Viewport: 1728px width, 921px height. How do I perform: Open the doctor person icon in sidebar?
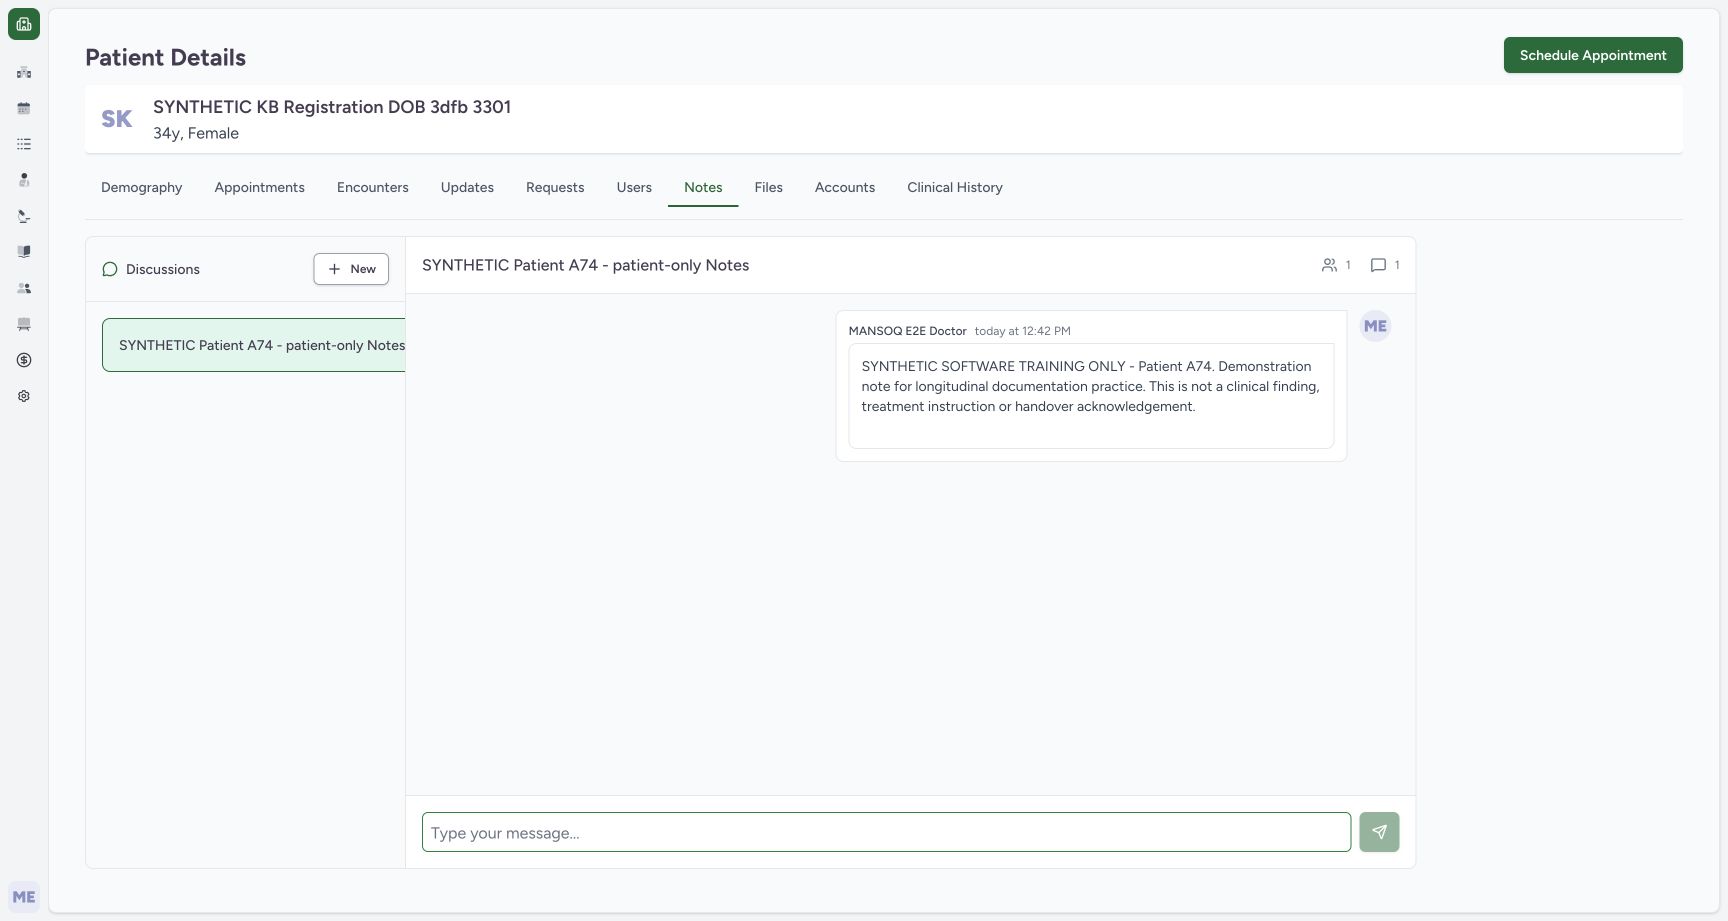[x=24, y=180]
